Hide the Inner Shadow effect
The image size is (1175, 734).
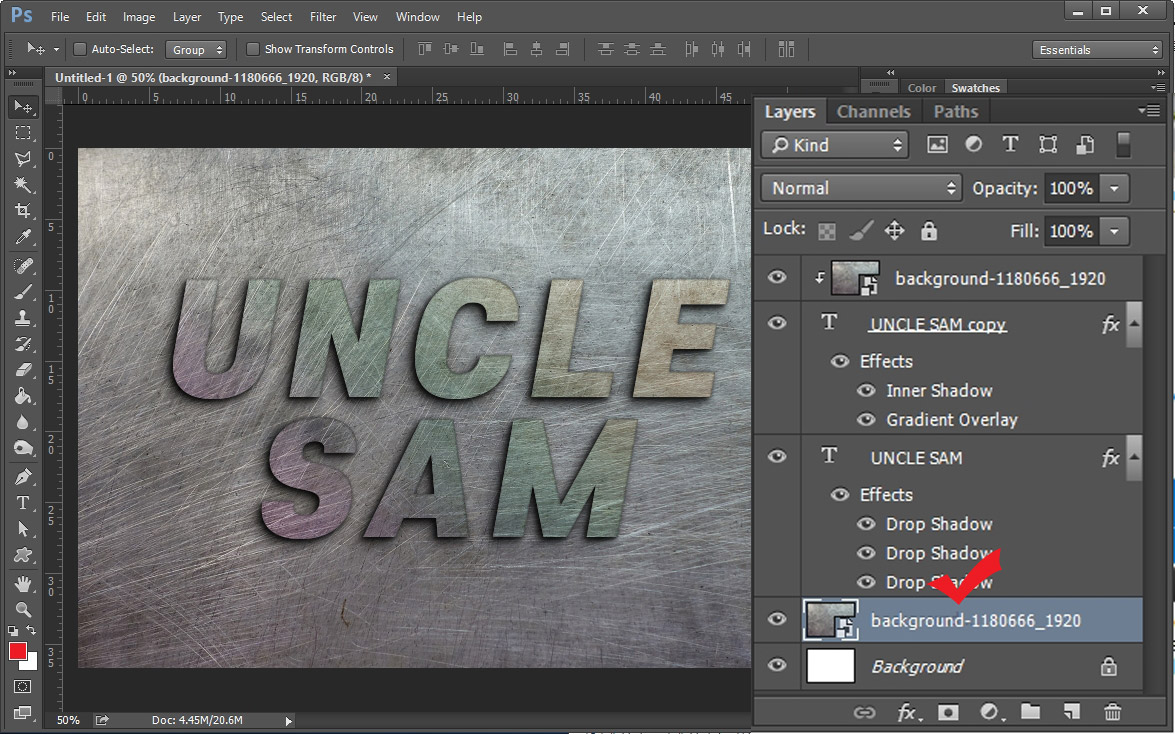[x=866, y=391]
